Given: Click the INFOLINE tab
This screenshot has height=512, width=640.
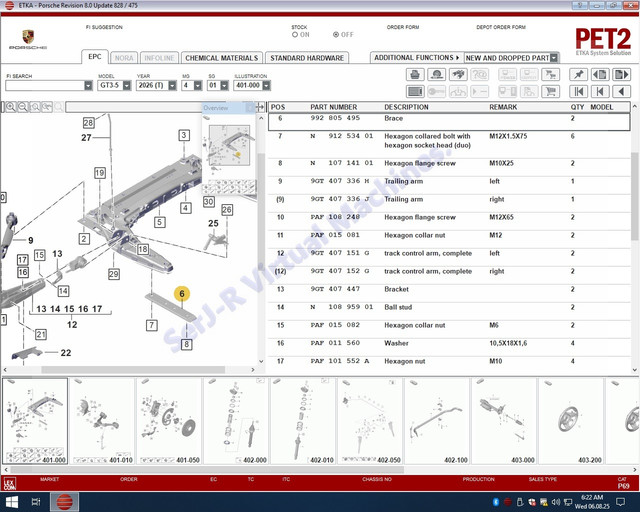Looking at the screenshot, I should pyautogui.click(x=159, y=58).
